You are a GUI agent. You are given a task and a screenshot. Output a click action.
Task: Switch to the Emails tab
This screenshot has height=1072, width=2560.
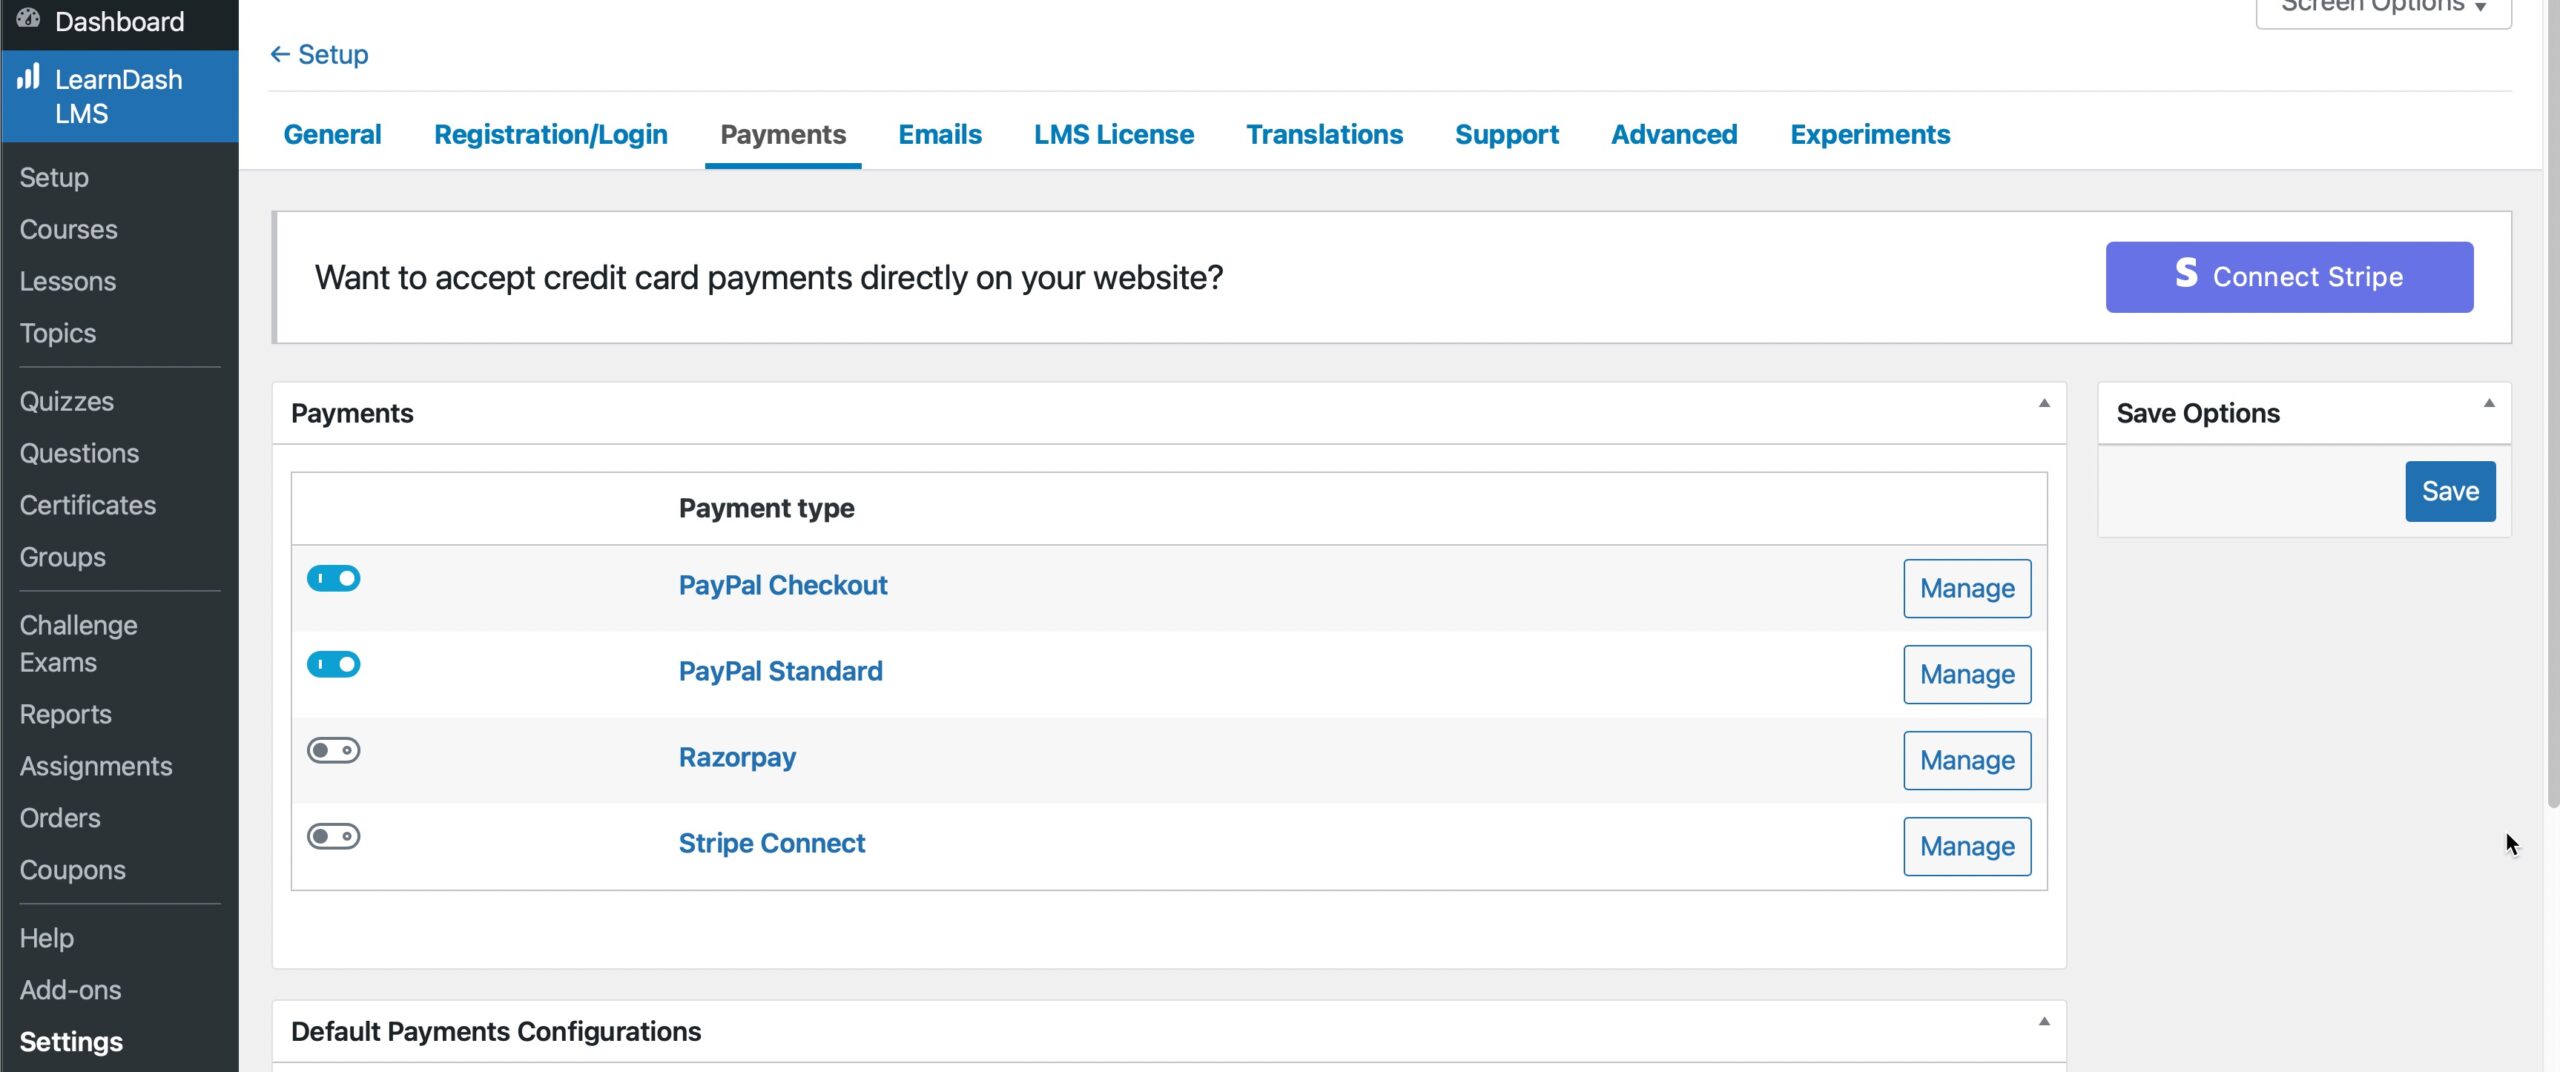939,134
